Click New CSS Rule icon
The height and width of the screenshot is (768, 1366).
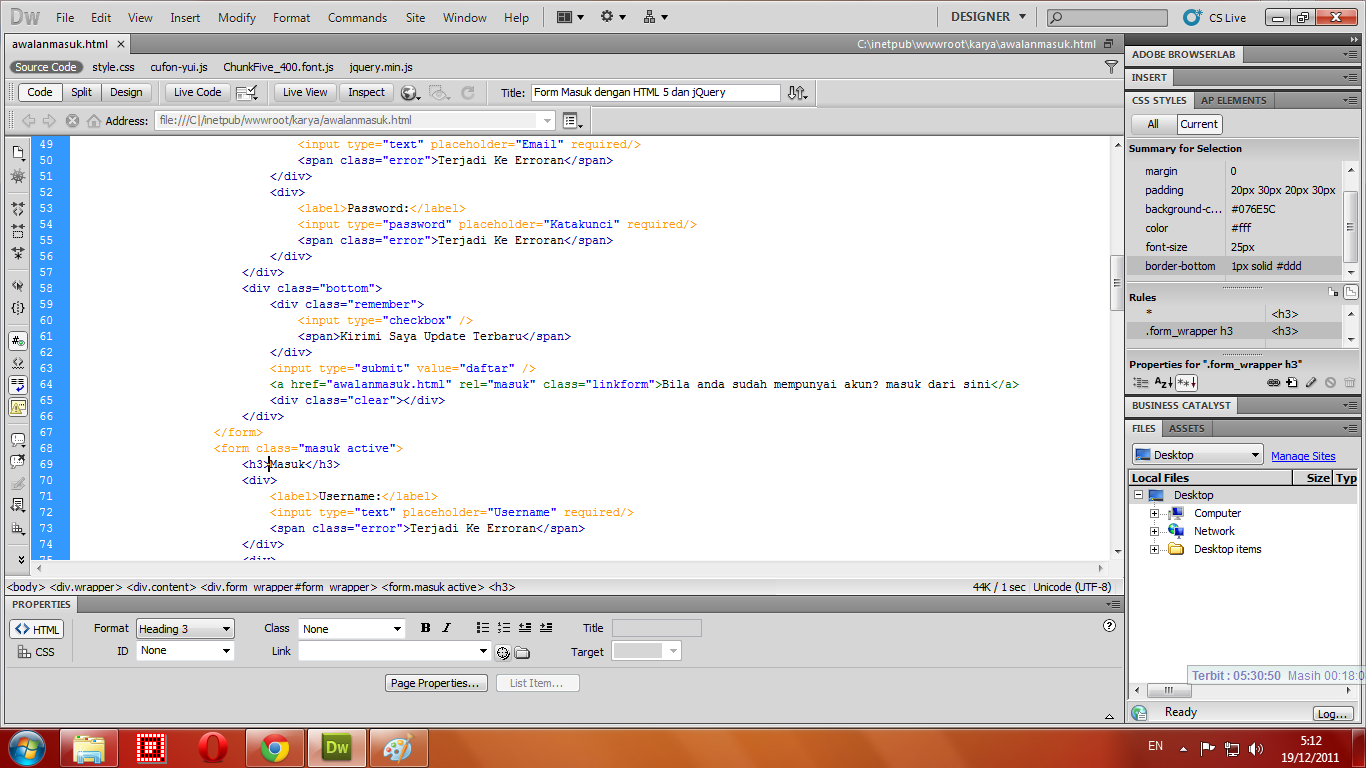1292,382
